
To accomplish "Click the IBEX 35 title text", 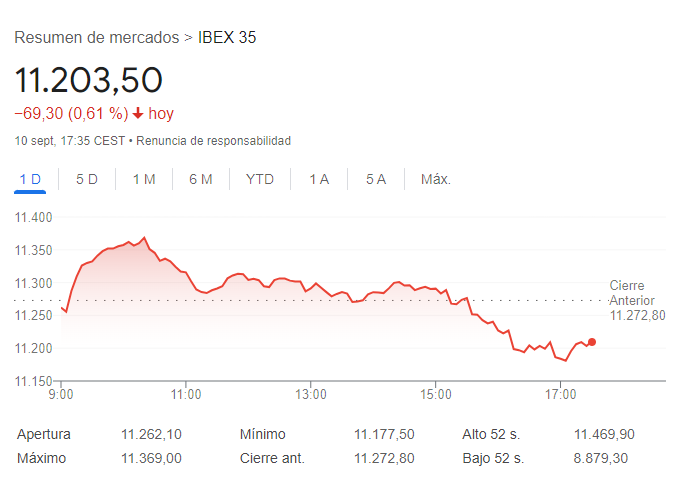I will pos(227,38).
